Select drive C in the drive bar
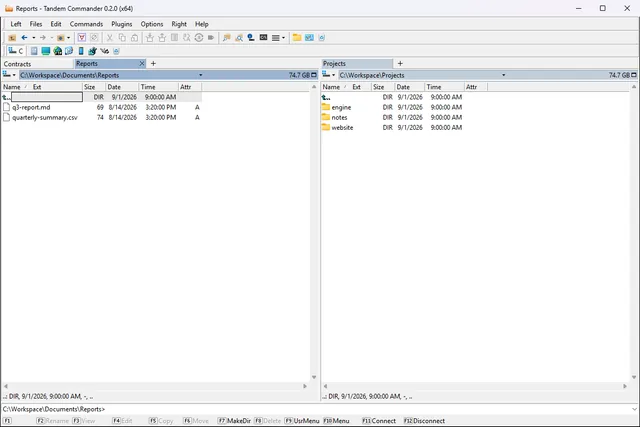This screenshot has width=640, height=427. pos(16,51)
